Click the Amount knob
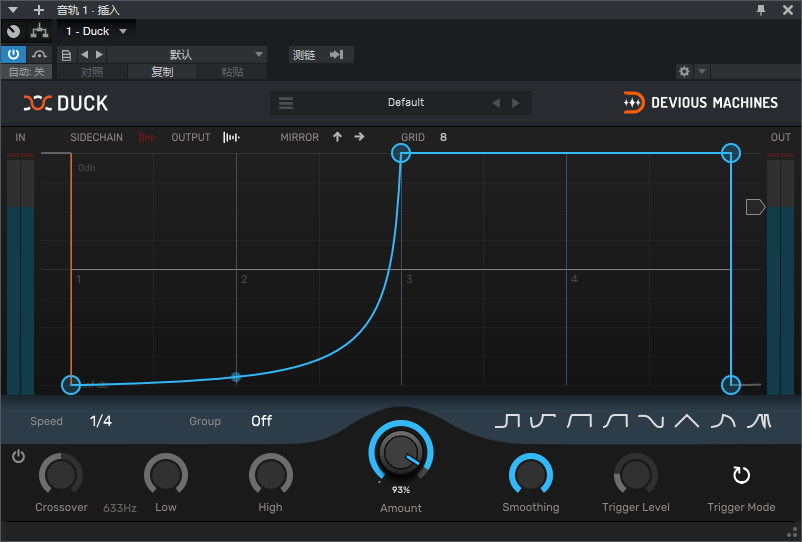Screen dimensions: 802x542 click(401, 452)
